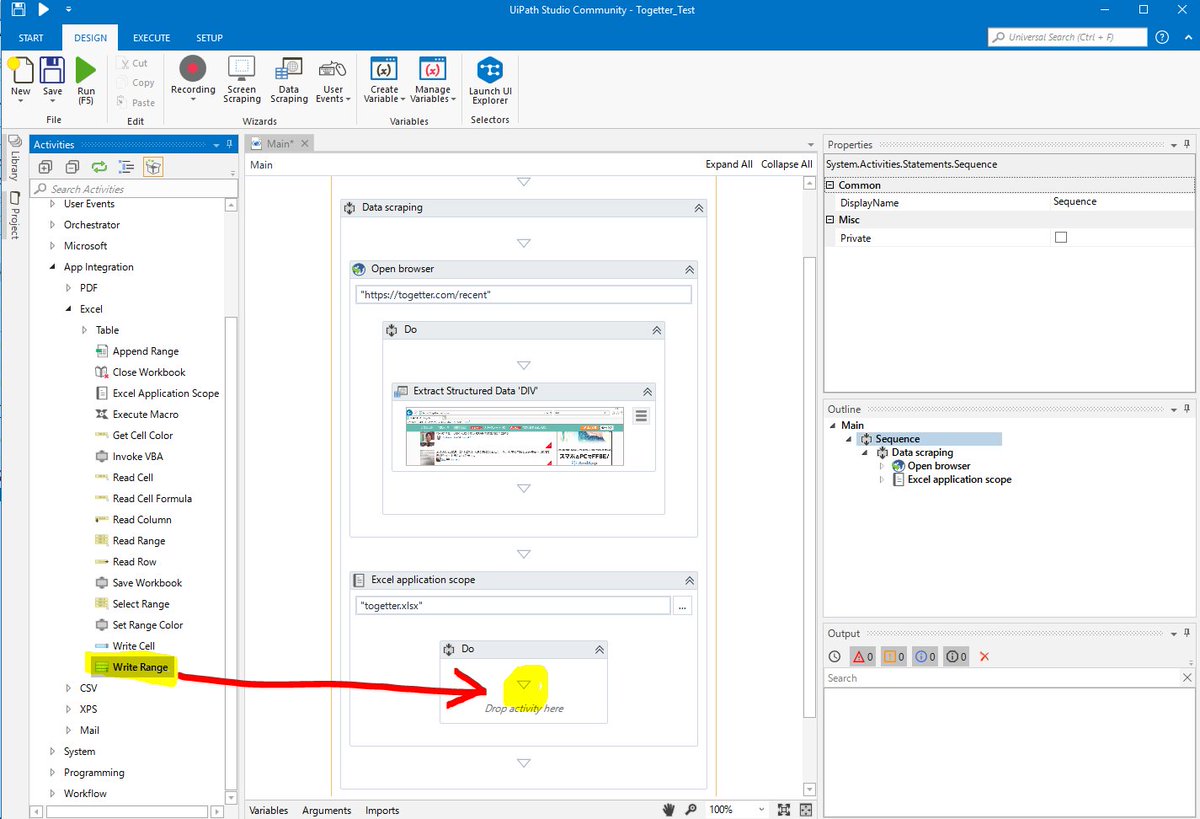Viewport: 1200px width, 819px height.
Task: Open the Arguments panel
Action: pos(326,810)
